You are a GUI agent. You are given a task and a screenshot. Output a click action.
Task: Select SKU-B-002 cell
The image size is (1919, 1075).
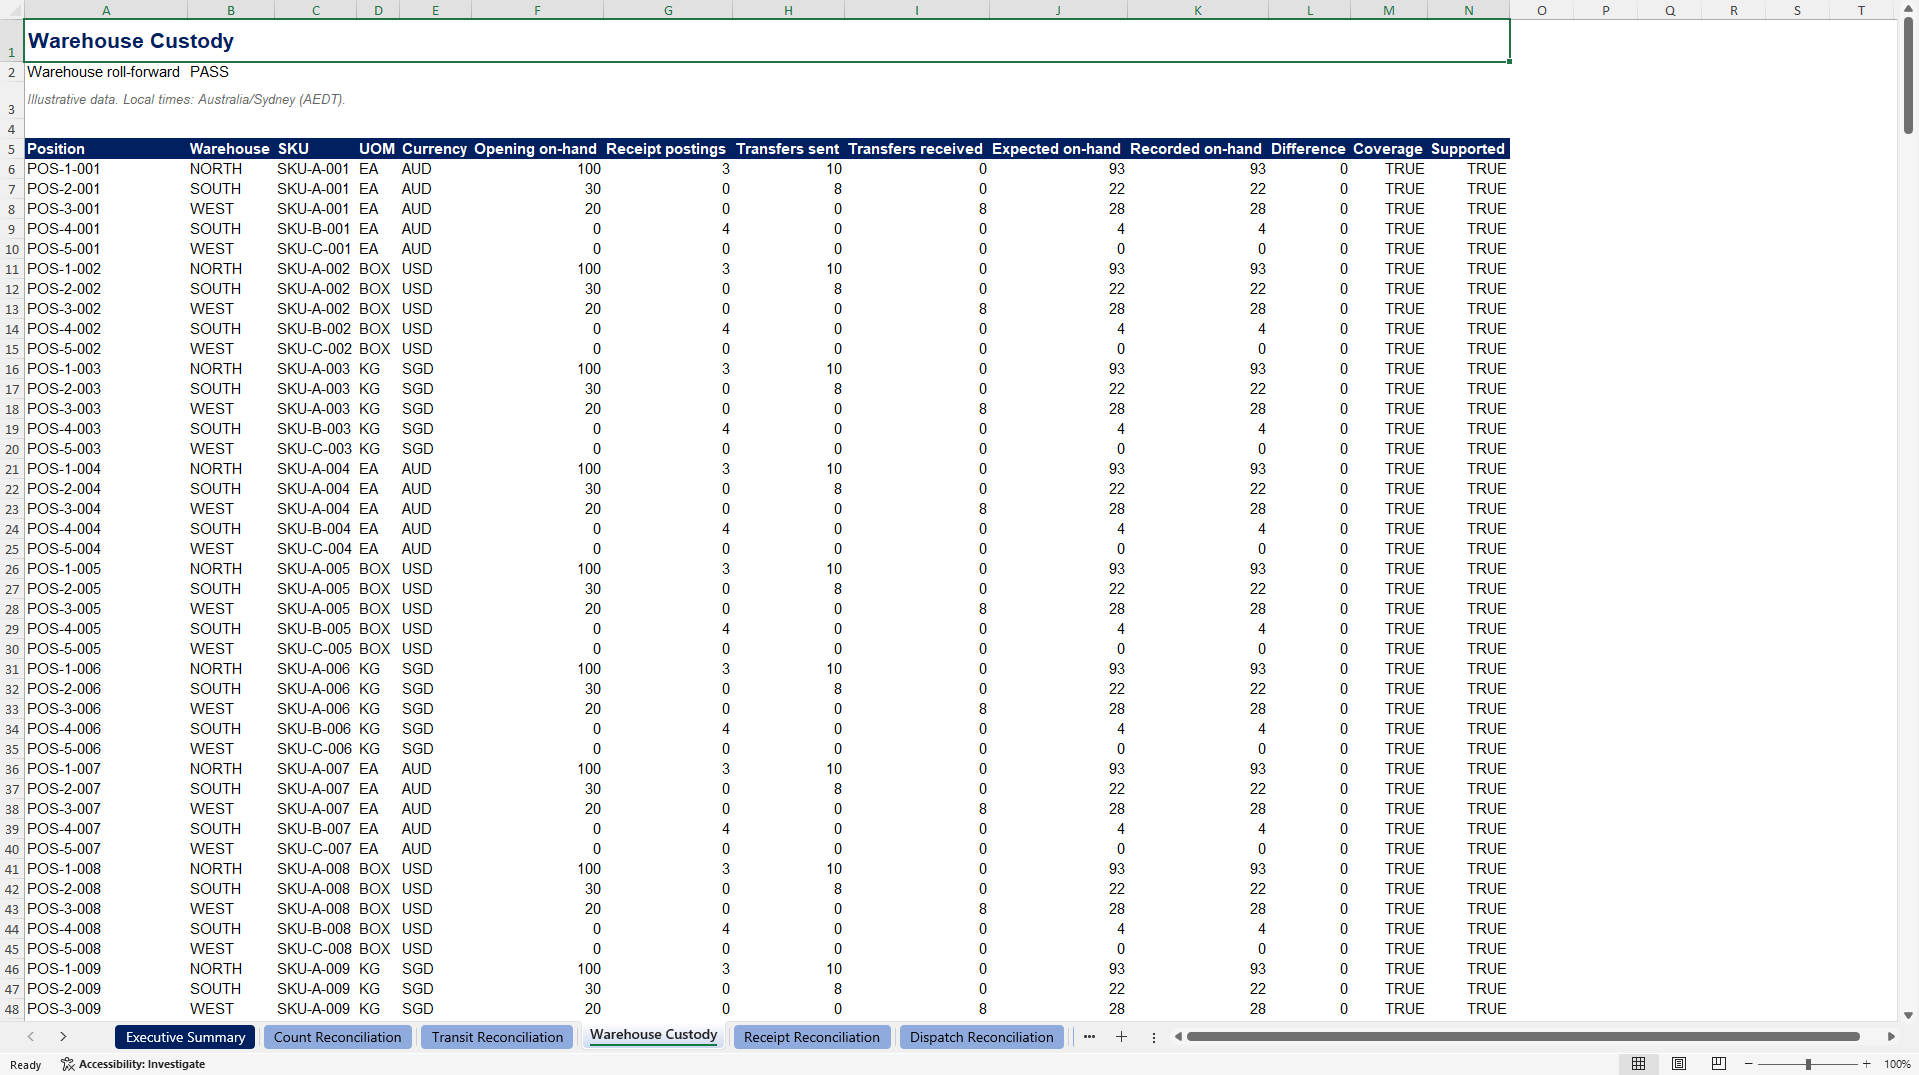pyautogui.click(x=315, y=329)
